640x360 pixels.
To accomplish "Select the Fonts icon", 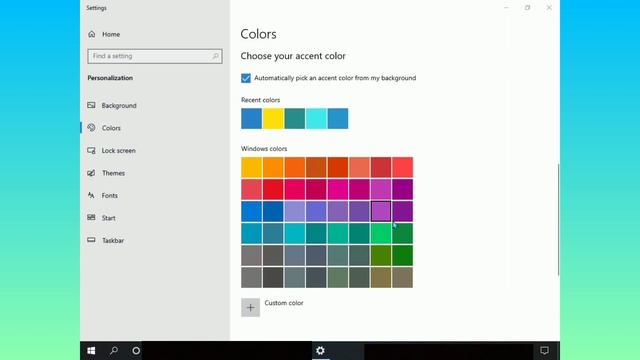I will (x=91, y=196).
